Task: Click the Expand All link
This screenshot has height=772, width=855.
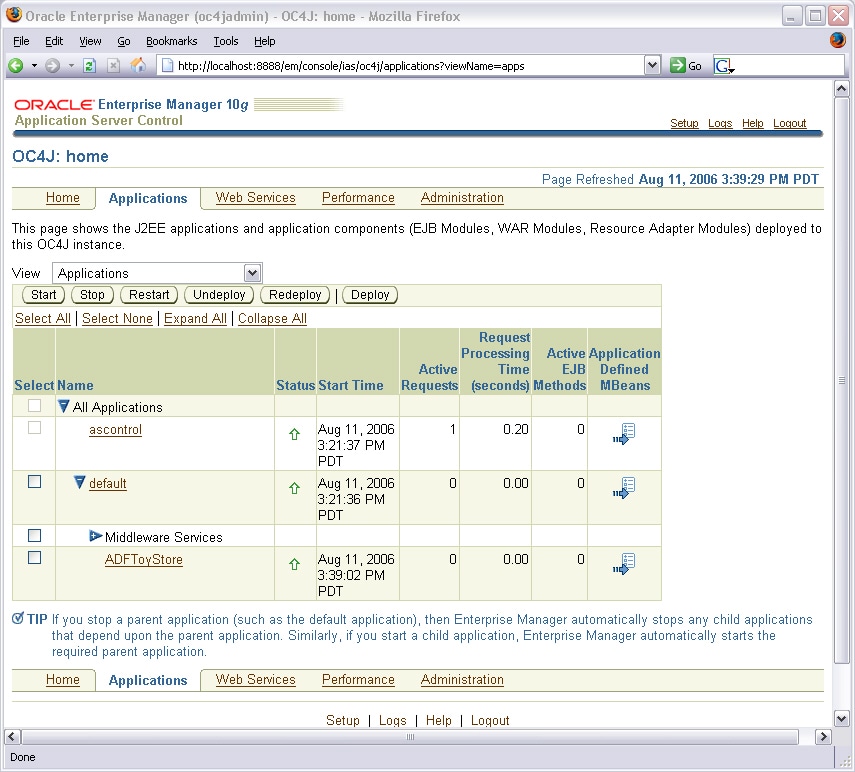Action: pyautogui.click(x=195, y=318)
